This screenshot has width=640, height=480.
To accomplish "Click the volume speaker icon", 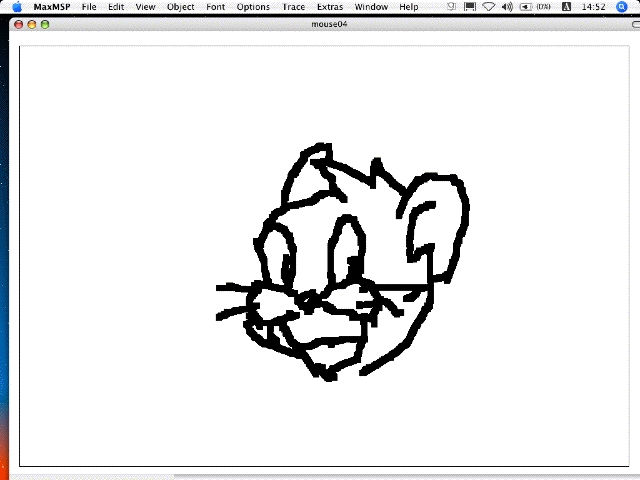I will 507,7.
